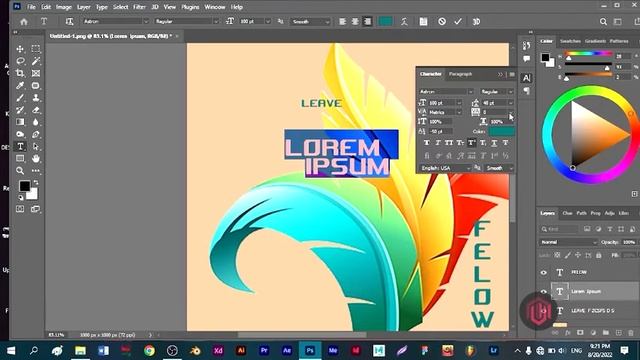This screenshot has width=640, height=360.
Task: Switch to the Gradients panel tab
Action: pyautogui.click(x=595, y=41)
